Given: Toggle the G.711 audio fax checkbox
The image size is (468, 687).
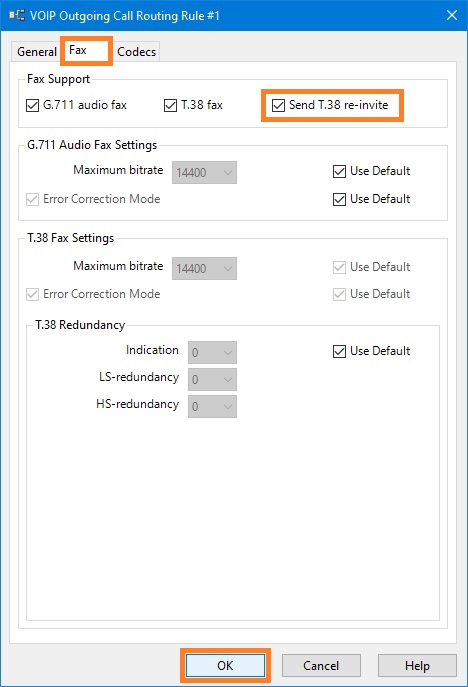Looking at the screenshot, I should [32, 106].
